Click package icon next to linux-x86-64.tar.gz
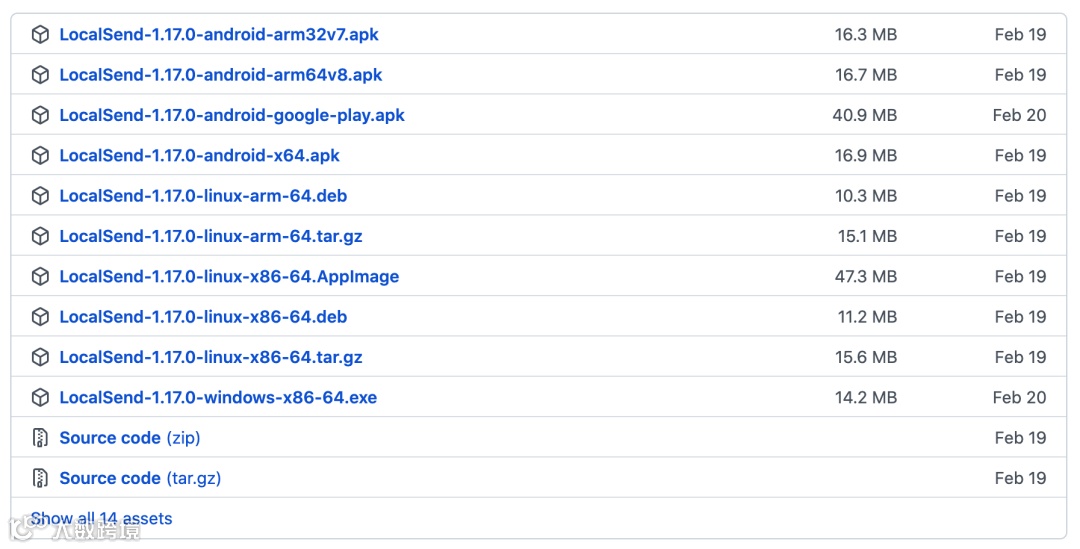 [x=41, y=357]
